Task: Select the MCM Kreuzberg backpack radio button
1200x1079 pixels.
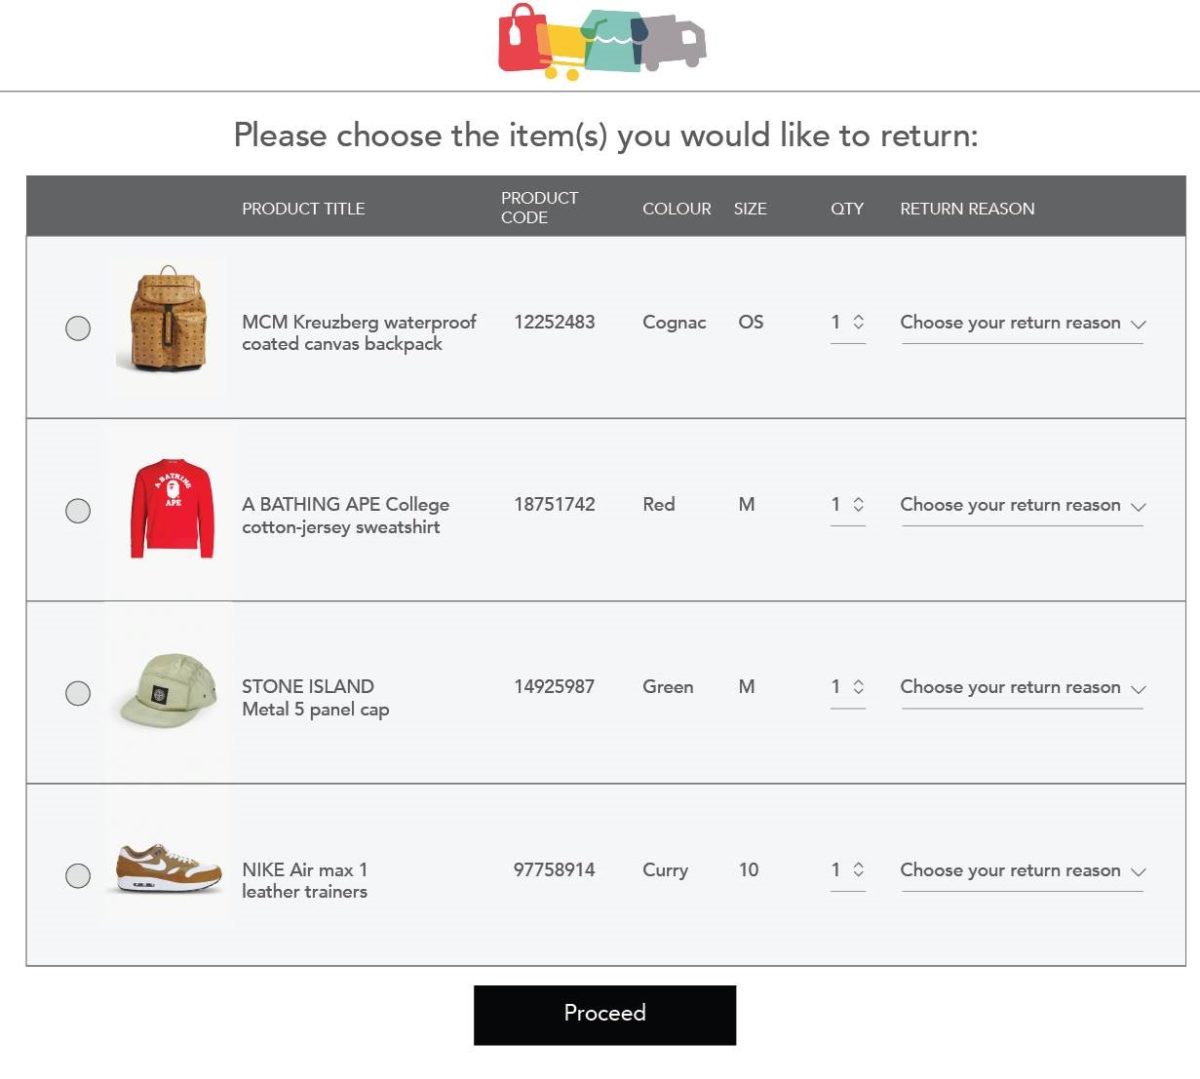Action: [78, 328]
